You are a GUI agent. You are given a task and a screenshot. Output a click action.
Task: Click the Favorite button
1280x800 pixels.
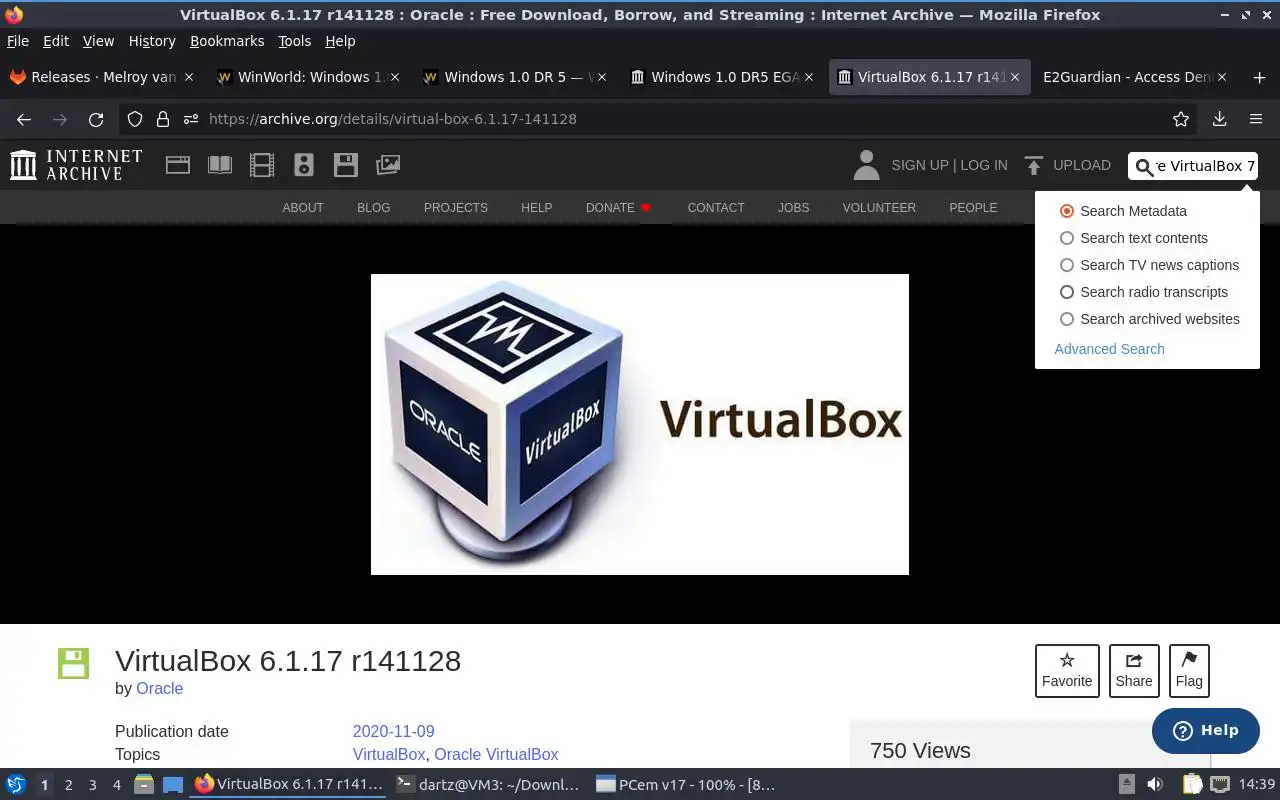coord(1067,670)
